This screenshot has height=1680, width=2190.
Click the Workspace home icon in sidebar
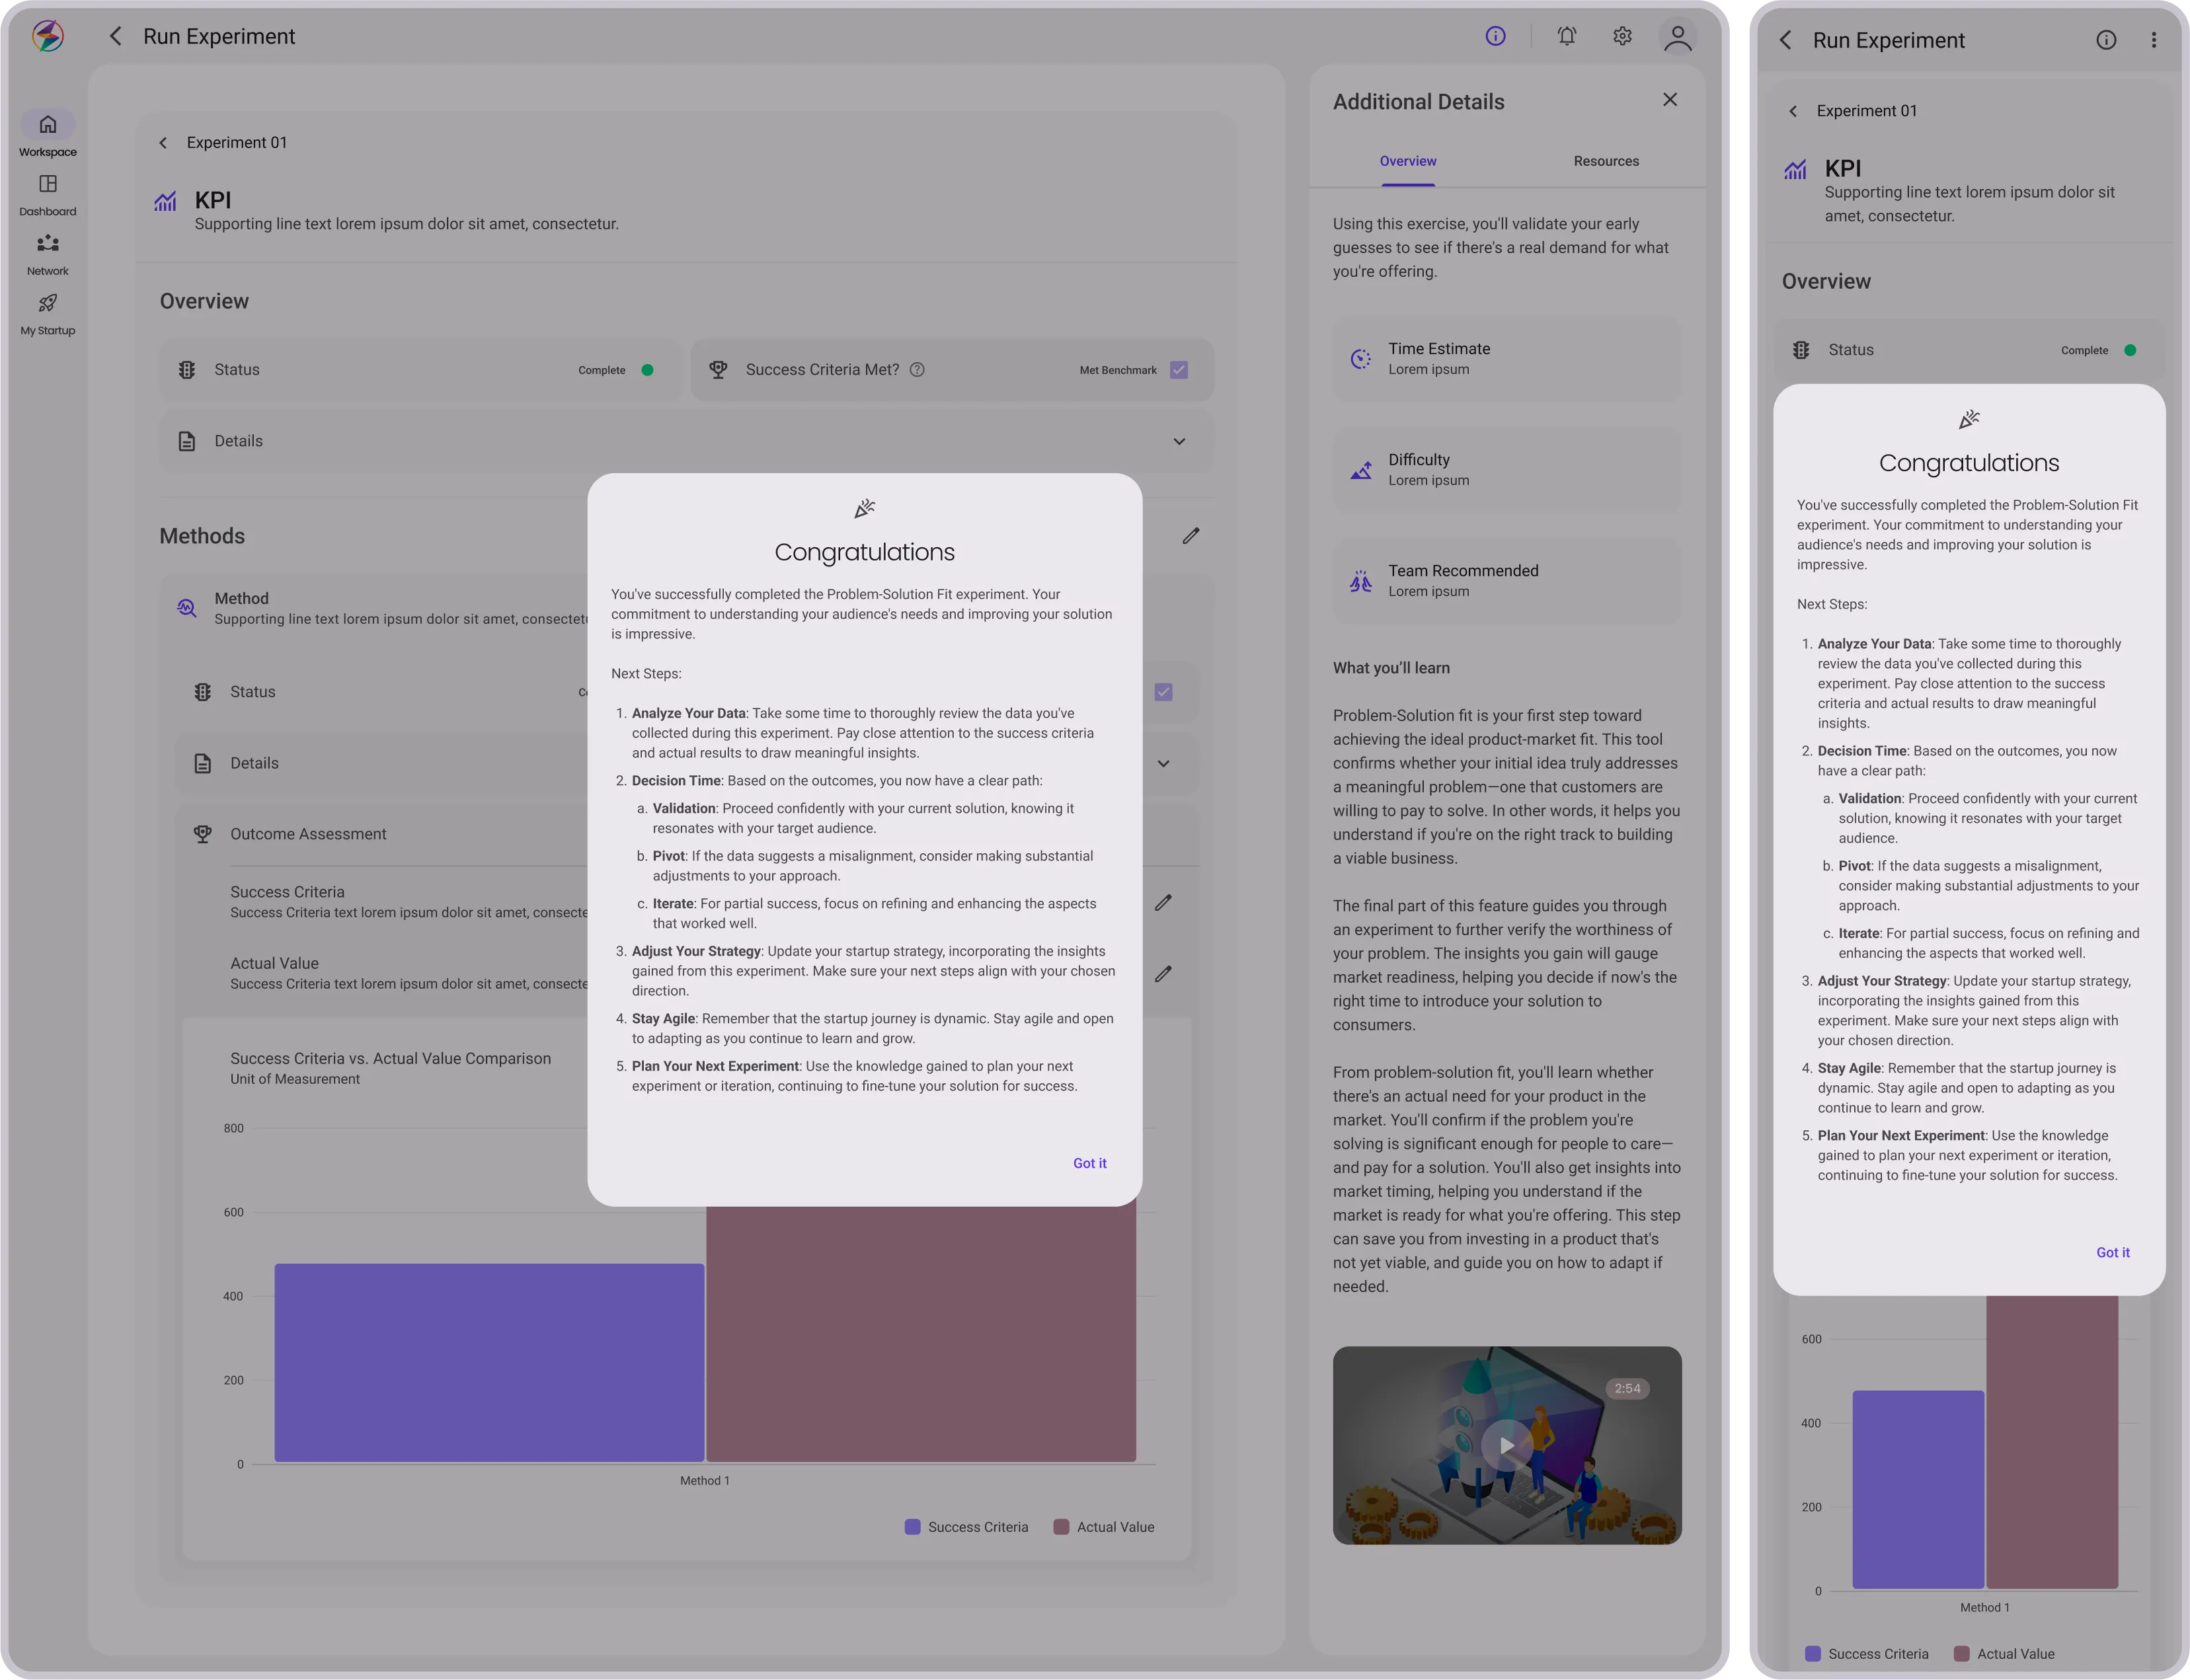pyautogui.click(x=48, y=125)
